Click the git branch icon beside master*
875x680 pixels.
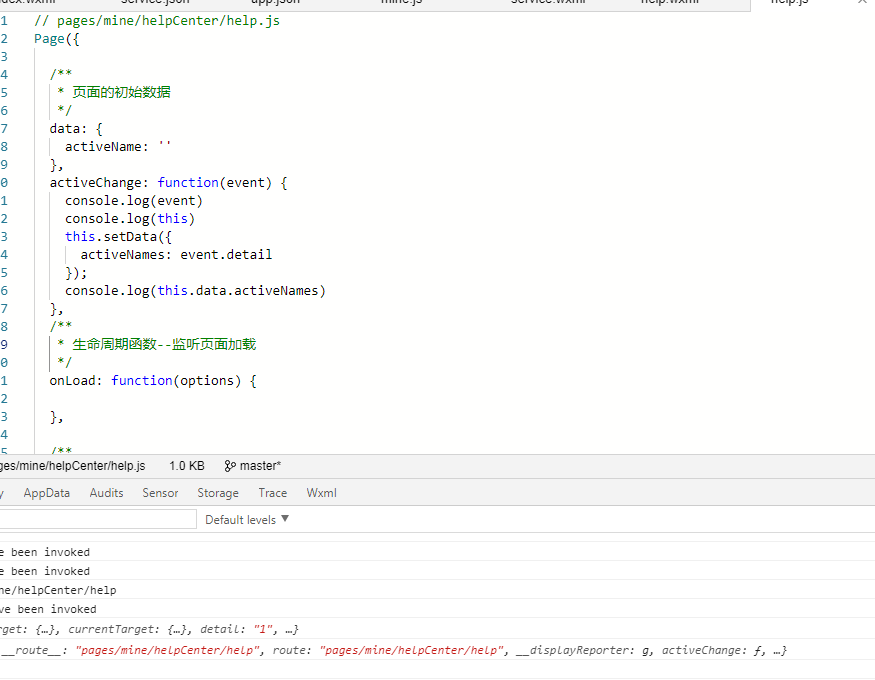click(x=230, y=466)
